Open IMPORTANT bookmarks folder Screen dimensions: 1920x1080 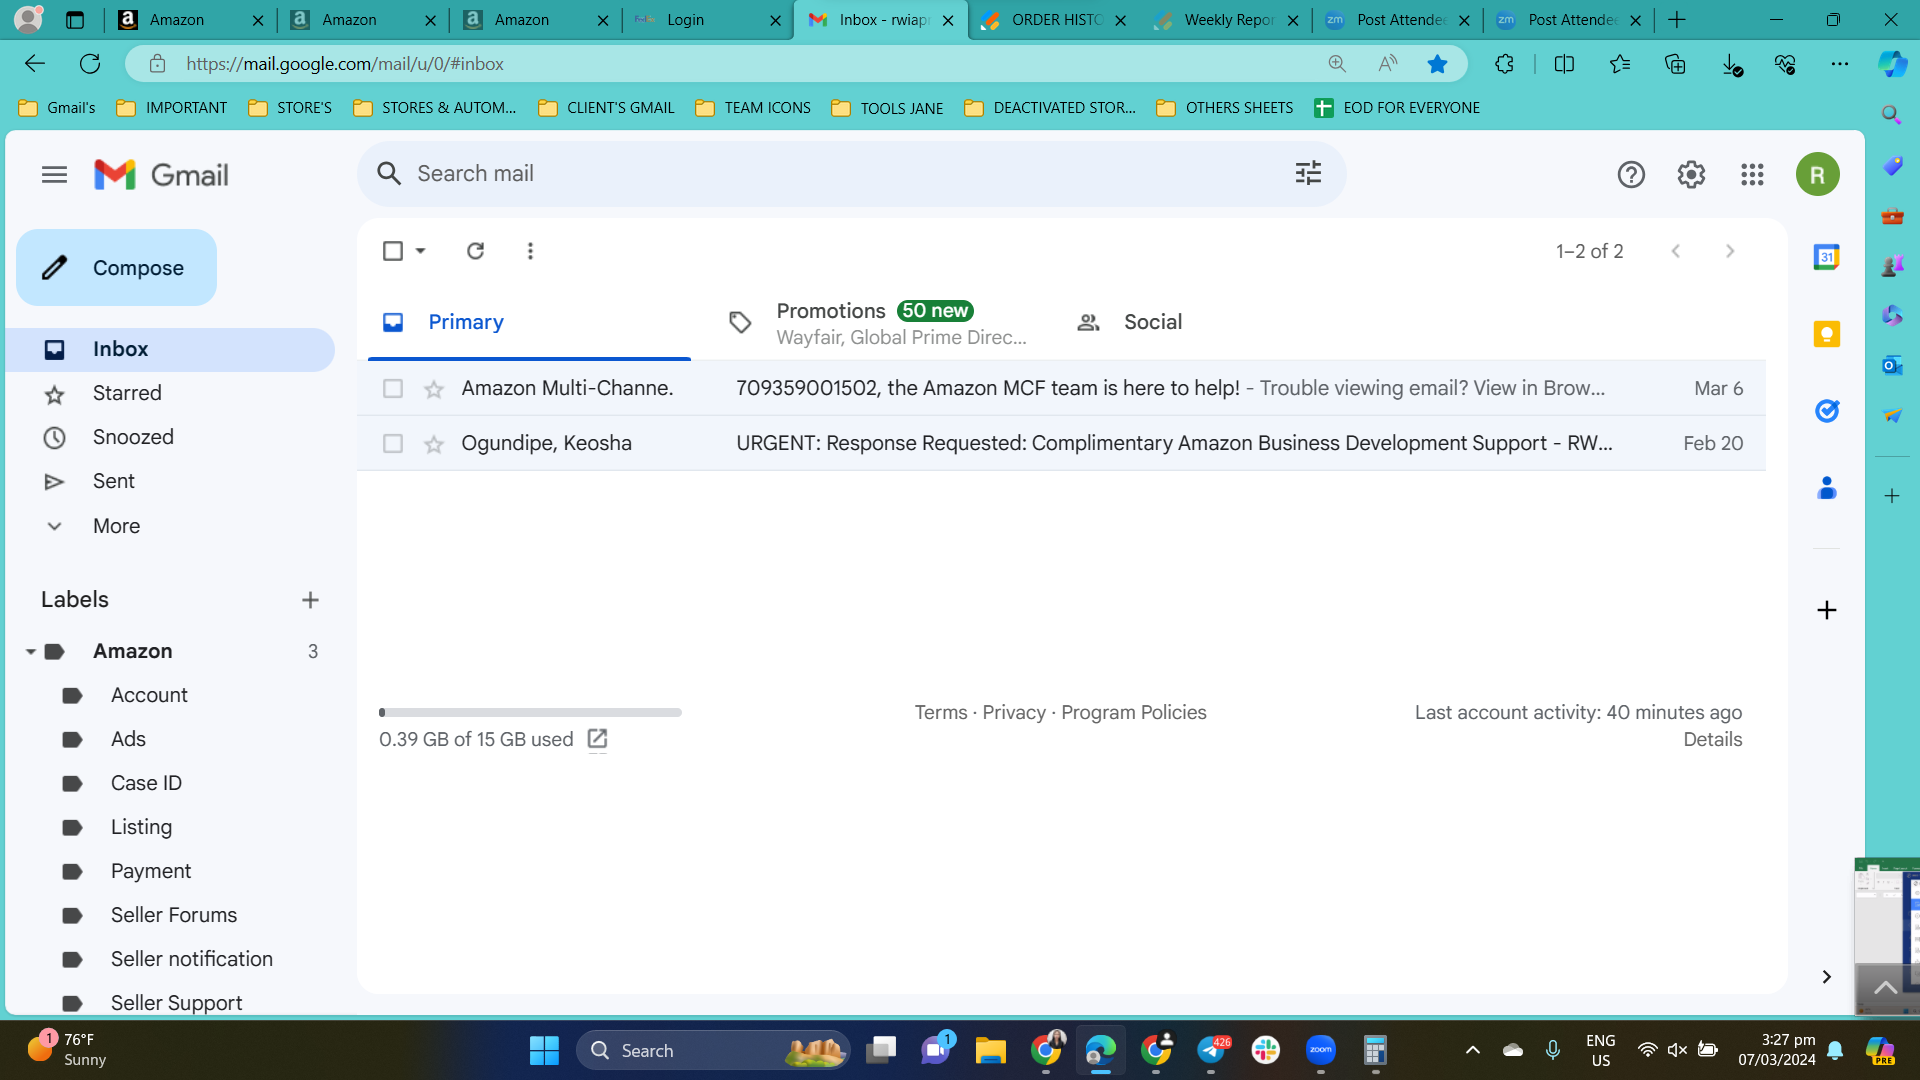pos(172,108)
